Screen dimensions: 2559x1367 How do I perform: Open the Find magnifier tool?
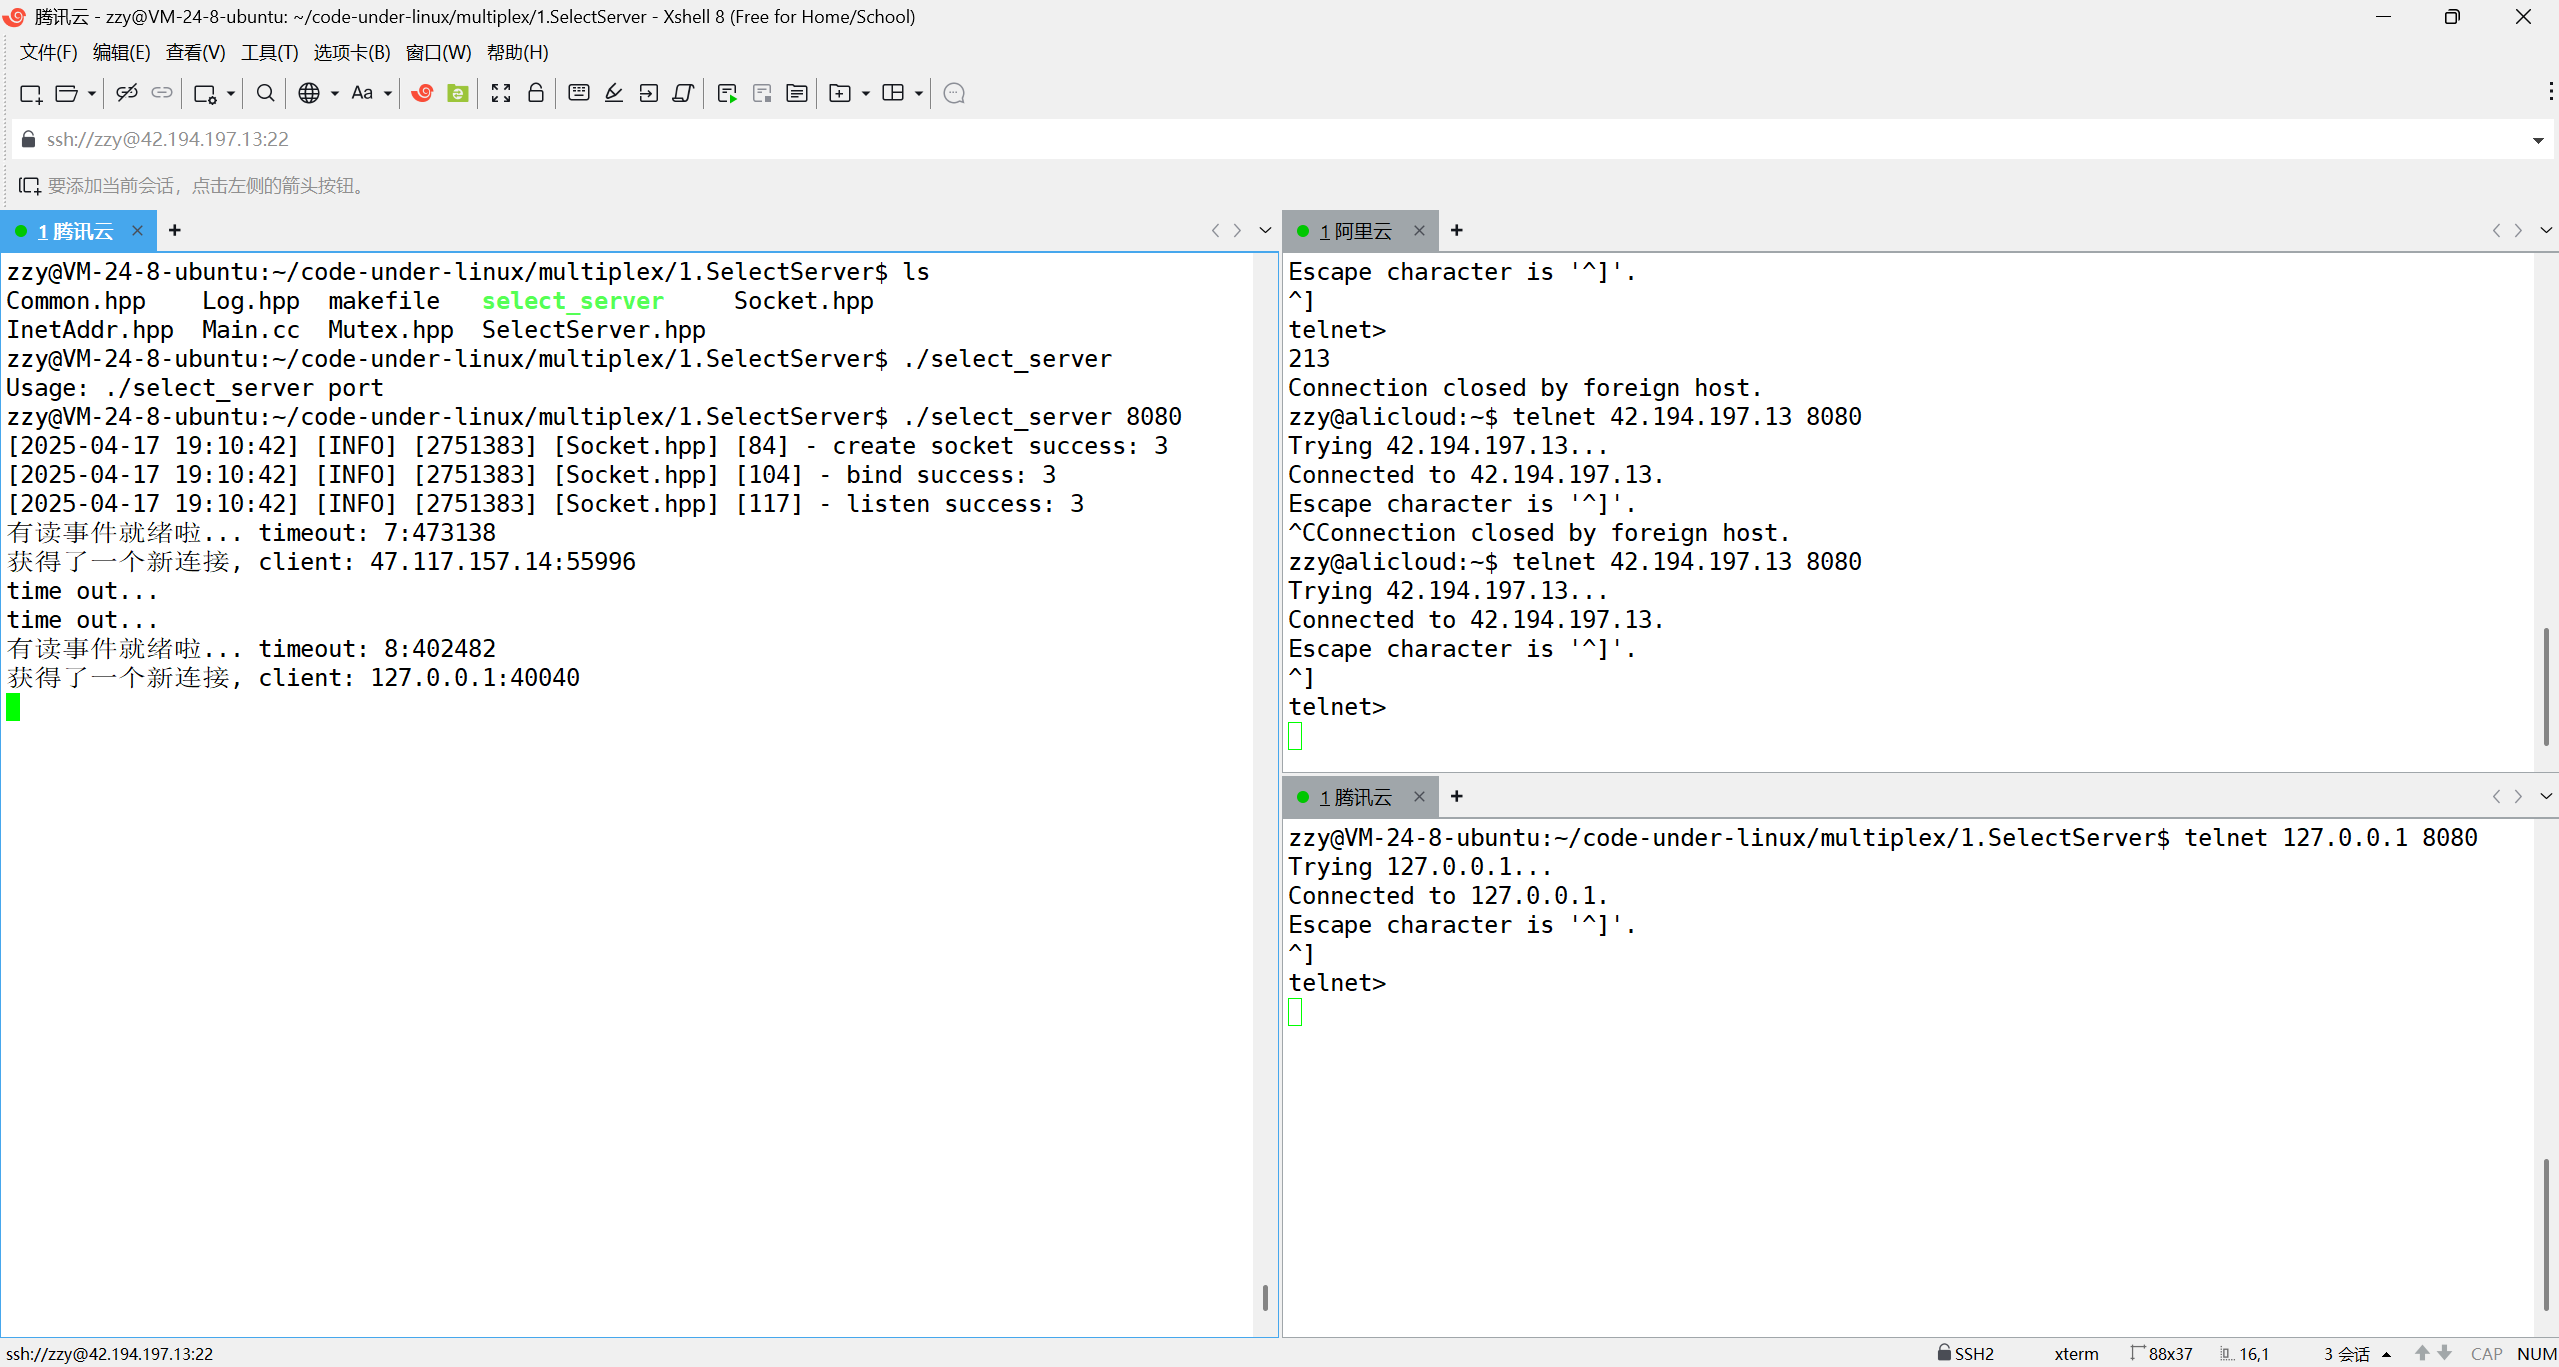(265, 93)
